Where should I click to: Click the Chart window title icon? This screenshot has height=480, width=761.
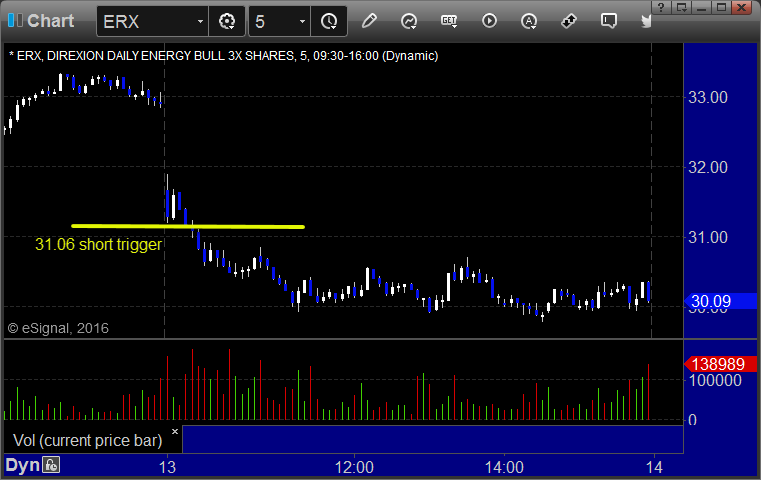click(x=15, y=20)
